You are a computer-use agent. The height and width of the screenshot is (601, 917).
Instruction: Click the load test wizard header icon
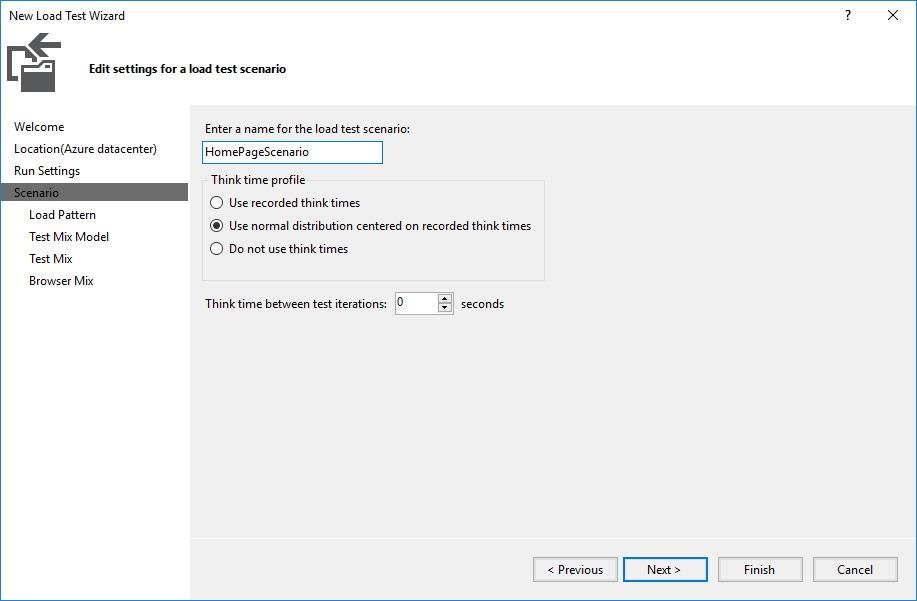34,63
